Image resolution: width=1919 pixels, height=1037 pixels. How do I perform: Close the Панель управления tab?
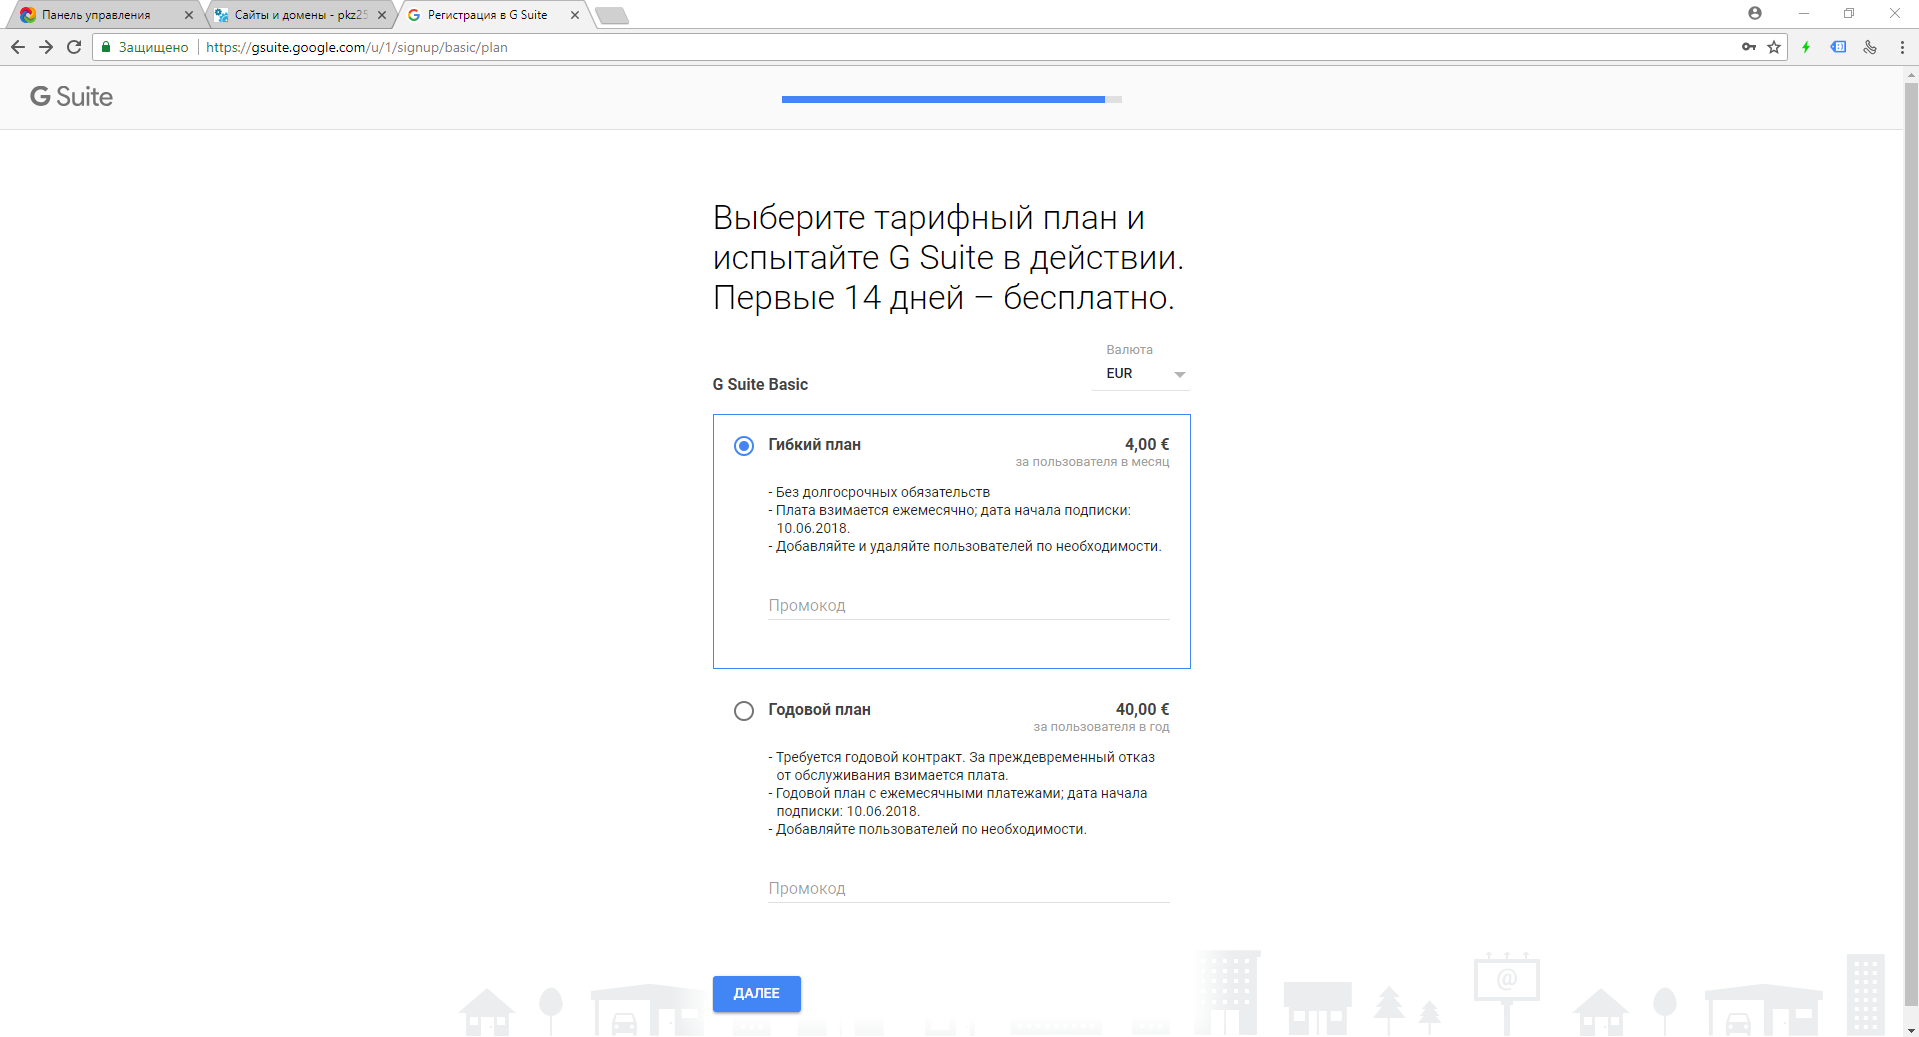(189, 15)
